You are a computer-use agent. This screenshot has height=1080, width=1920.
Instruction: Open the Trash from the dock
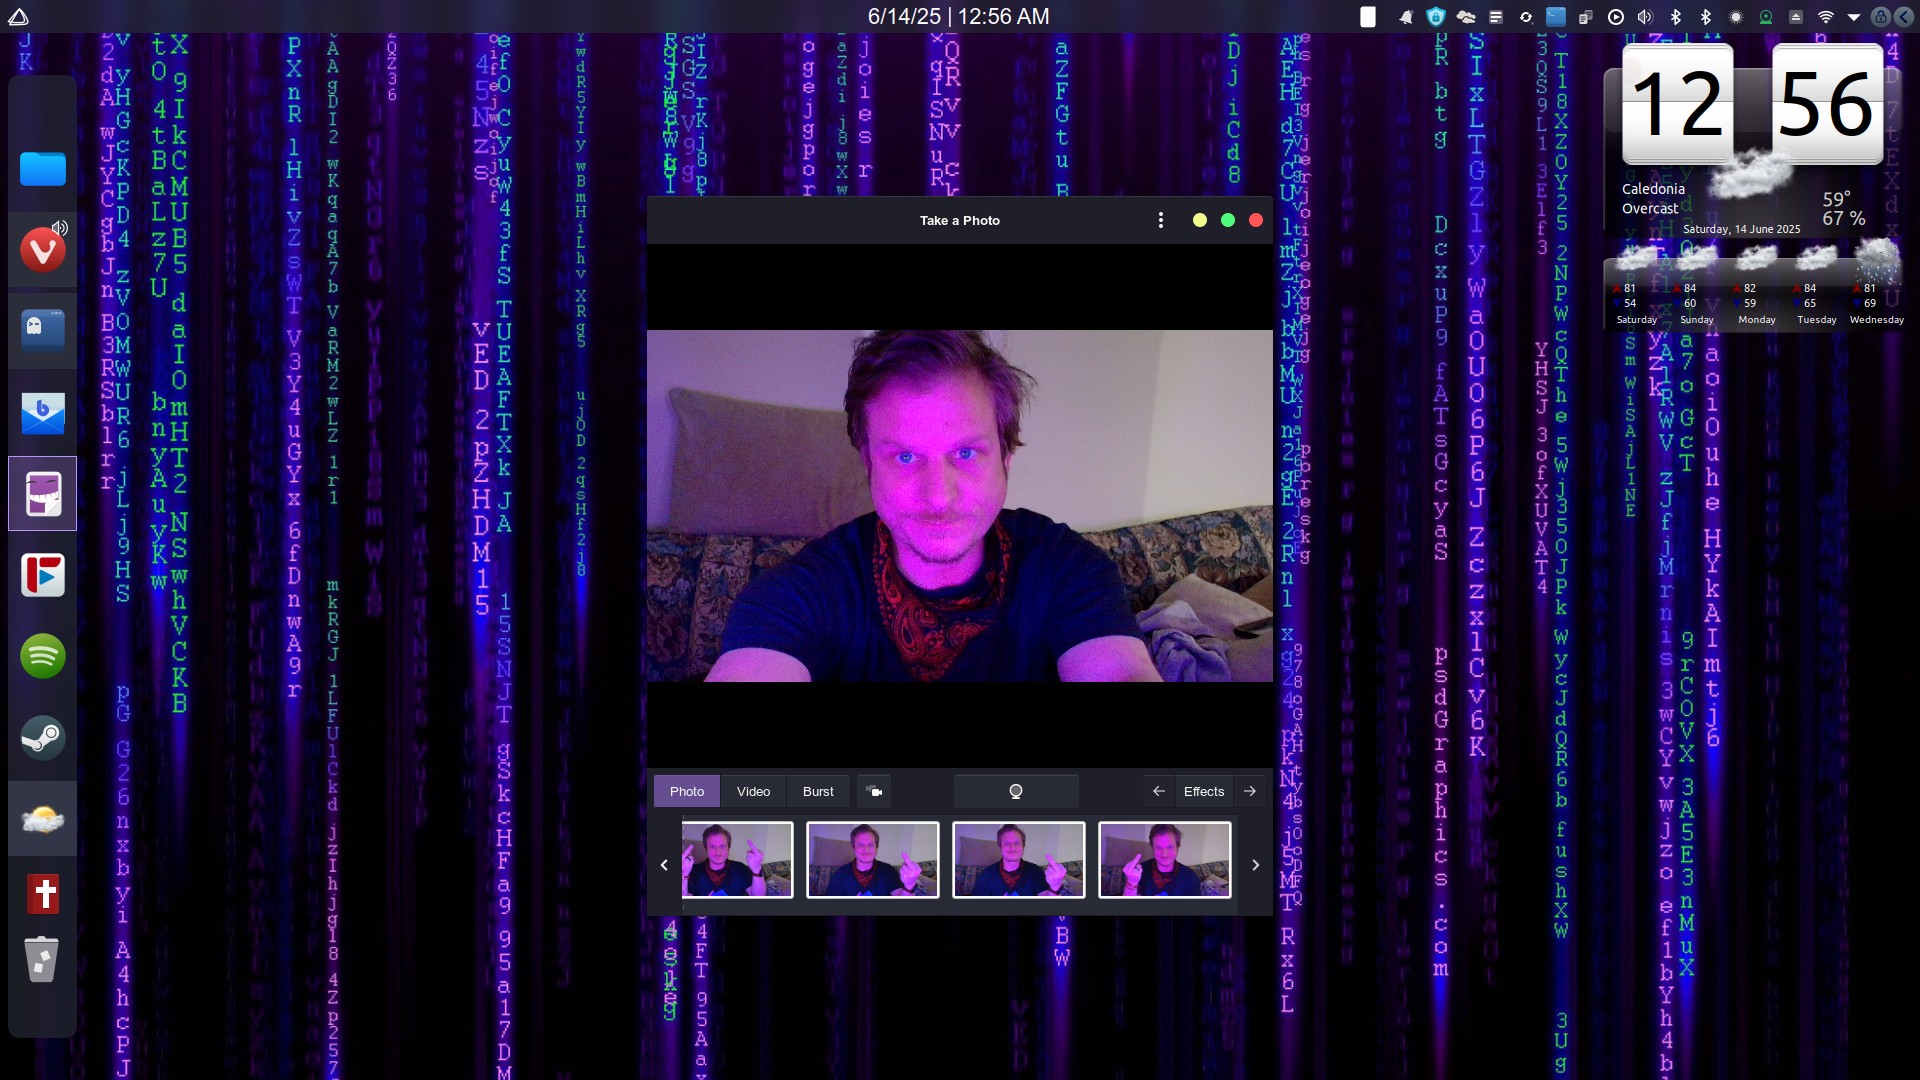tap(42, 960)
